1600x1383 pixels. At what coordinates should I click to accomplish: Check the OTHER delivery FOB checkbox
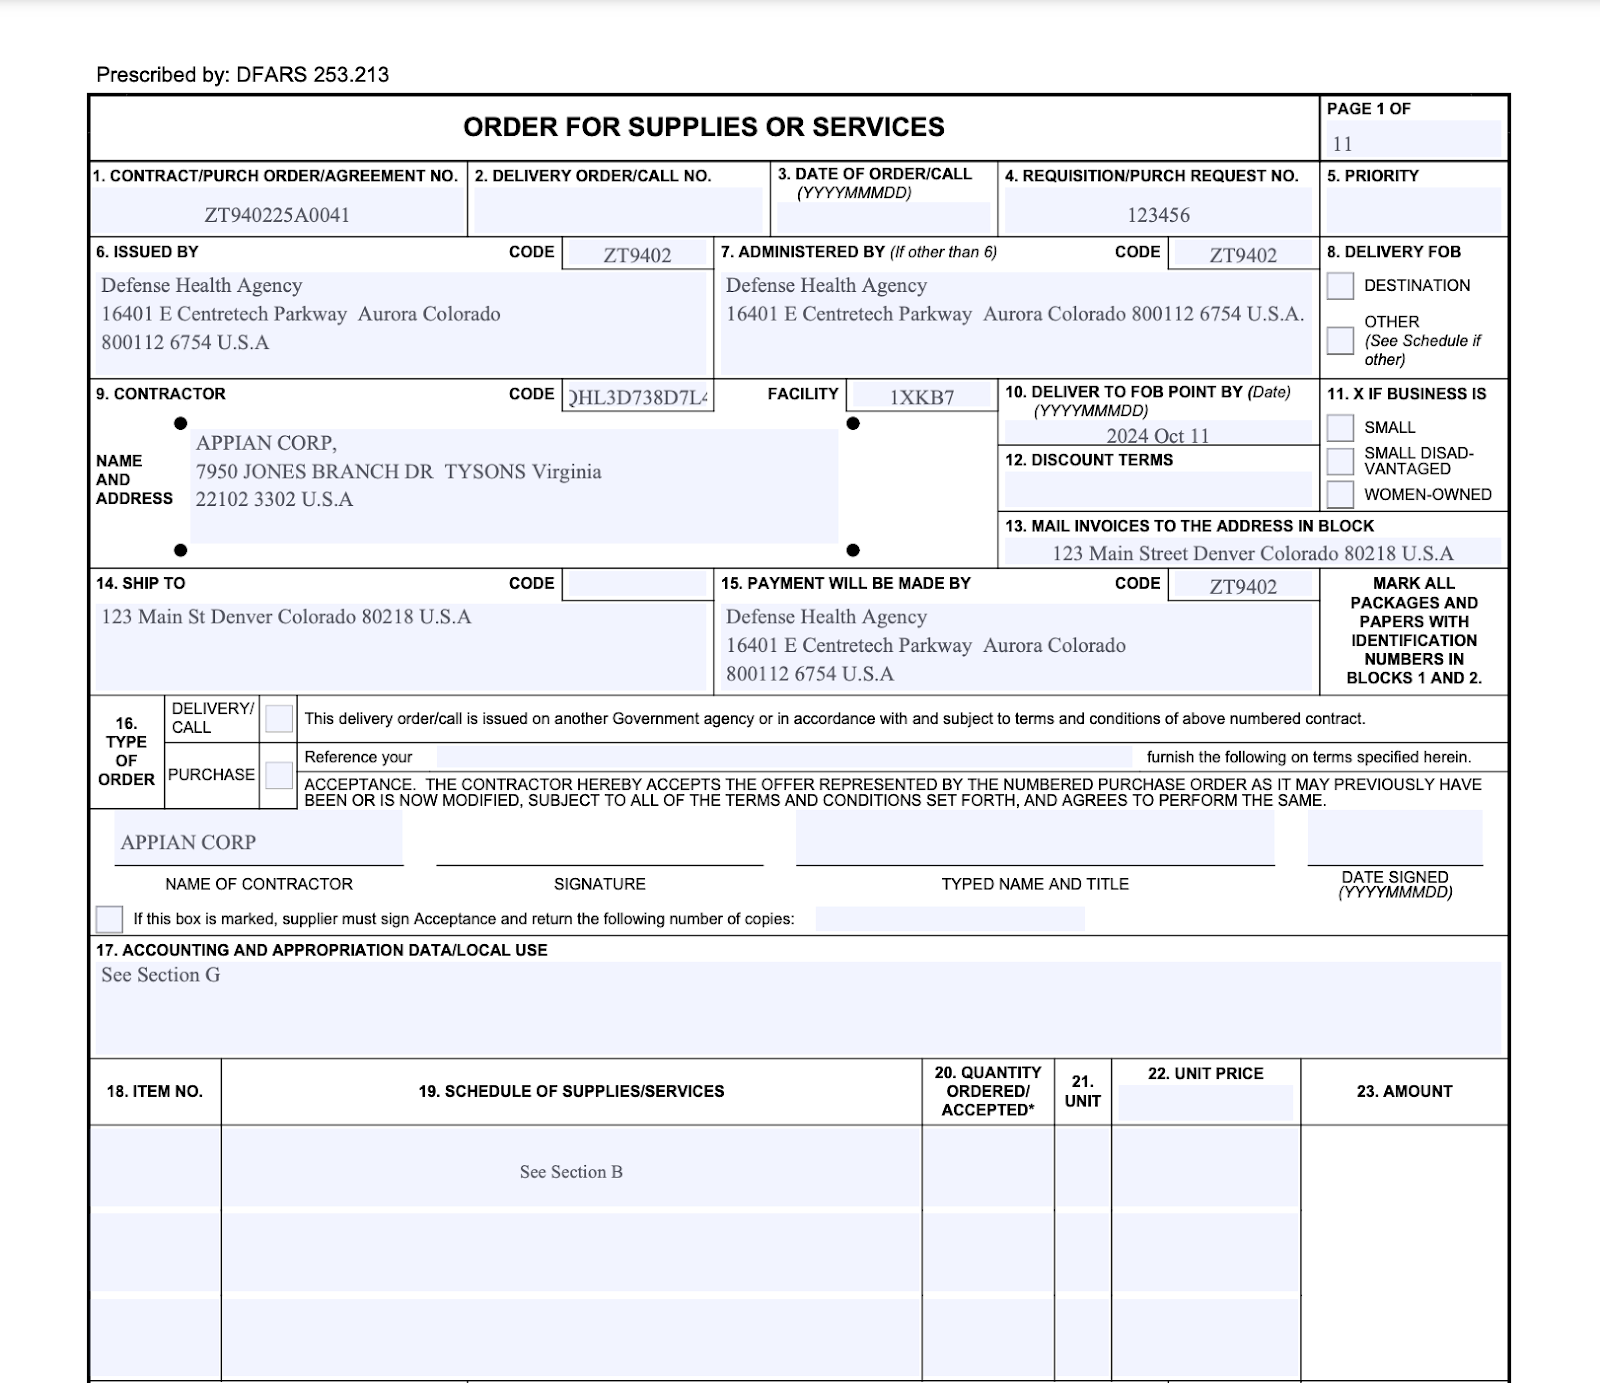point(1340,340)
